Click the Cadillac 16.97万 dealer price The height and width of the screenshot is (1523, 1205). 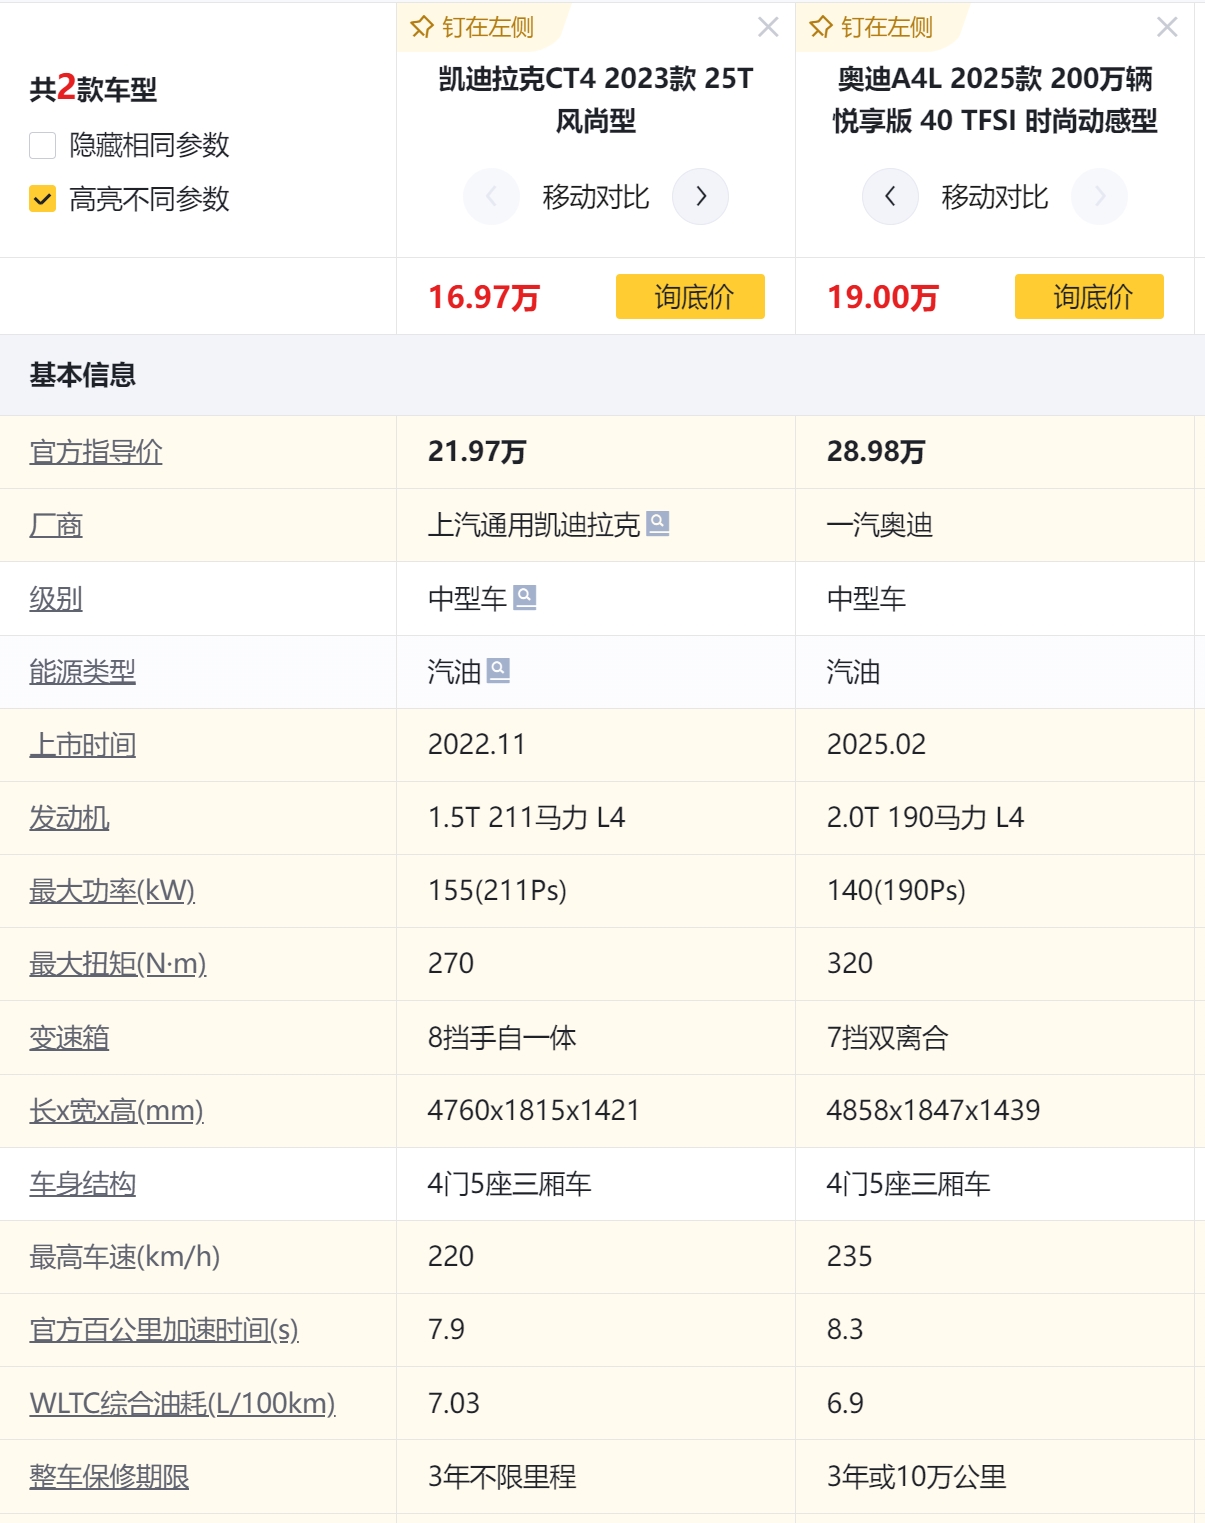tap(484, 297)
